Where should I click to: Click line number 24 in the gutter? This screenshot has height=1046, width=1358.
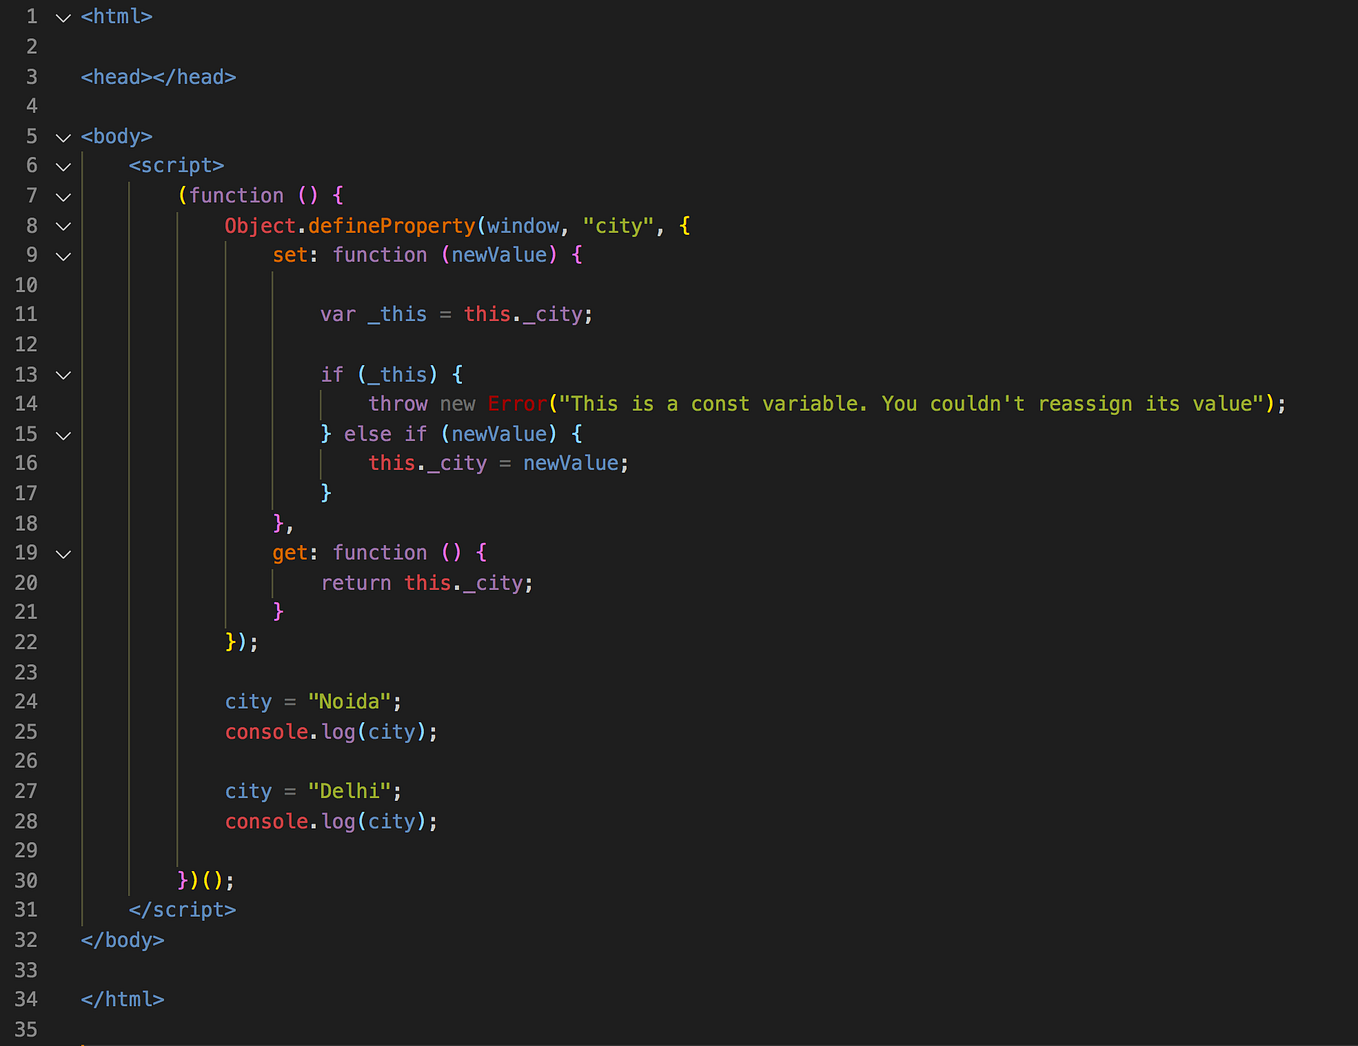pyautogui.click(x=26, y=702)
